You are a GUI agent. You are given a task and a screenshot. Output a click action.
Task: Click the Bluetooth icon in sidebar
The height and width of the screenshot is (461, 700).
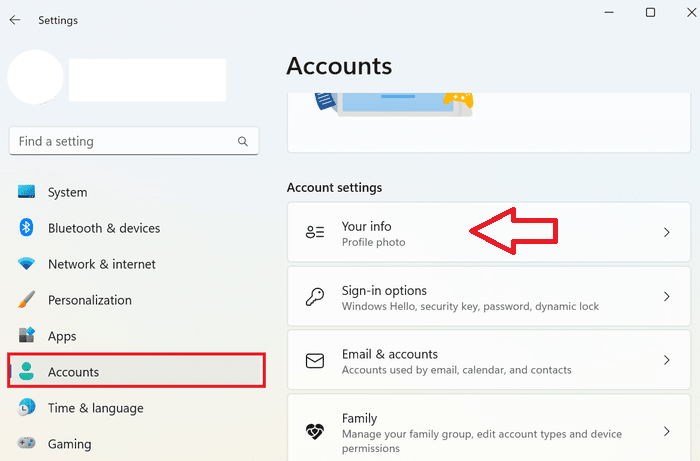click(x=26, y=228)
